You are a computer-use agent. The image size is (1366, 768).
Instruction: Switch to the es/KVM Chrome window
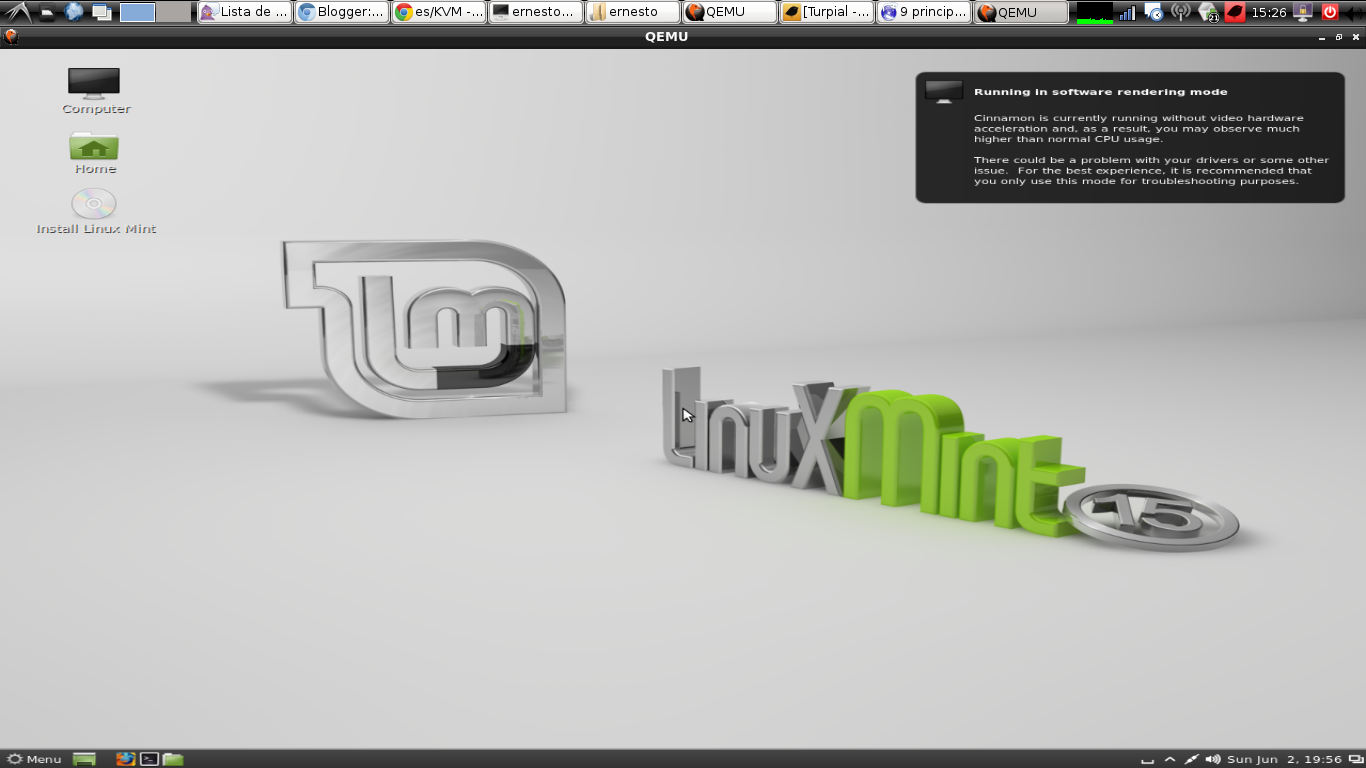439,12
